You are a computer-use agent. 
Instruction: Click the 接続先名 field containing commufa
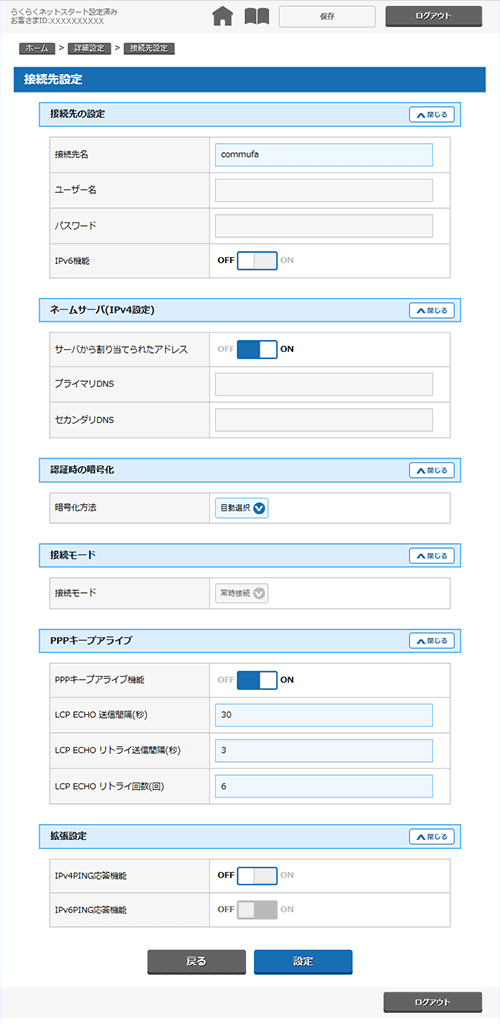tap(324, 155)
